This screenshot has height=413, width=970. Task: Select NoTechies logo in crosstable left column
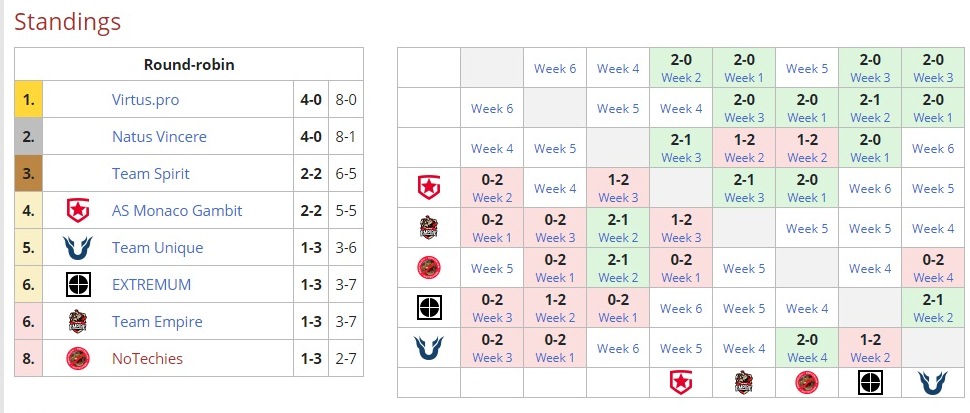428,268
